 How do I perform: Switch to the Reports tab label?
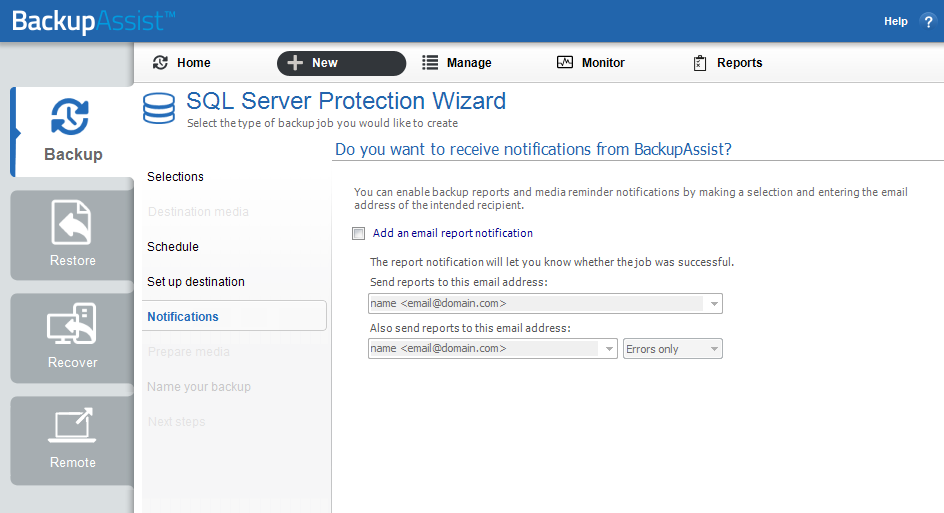pos(739,63)
